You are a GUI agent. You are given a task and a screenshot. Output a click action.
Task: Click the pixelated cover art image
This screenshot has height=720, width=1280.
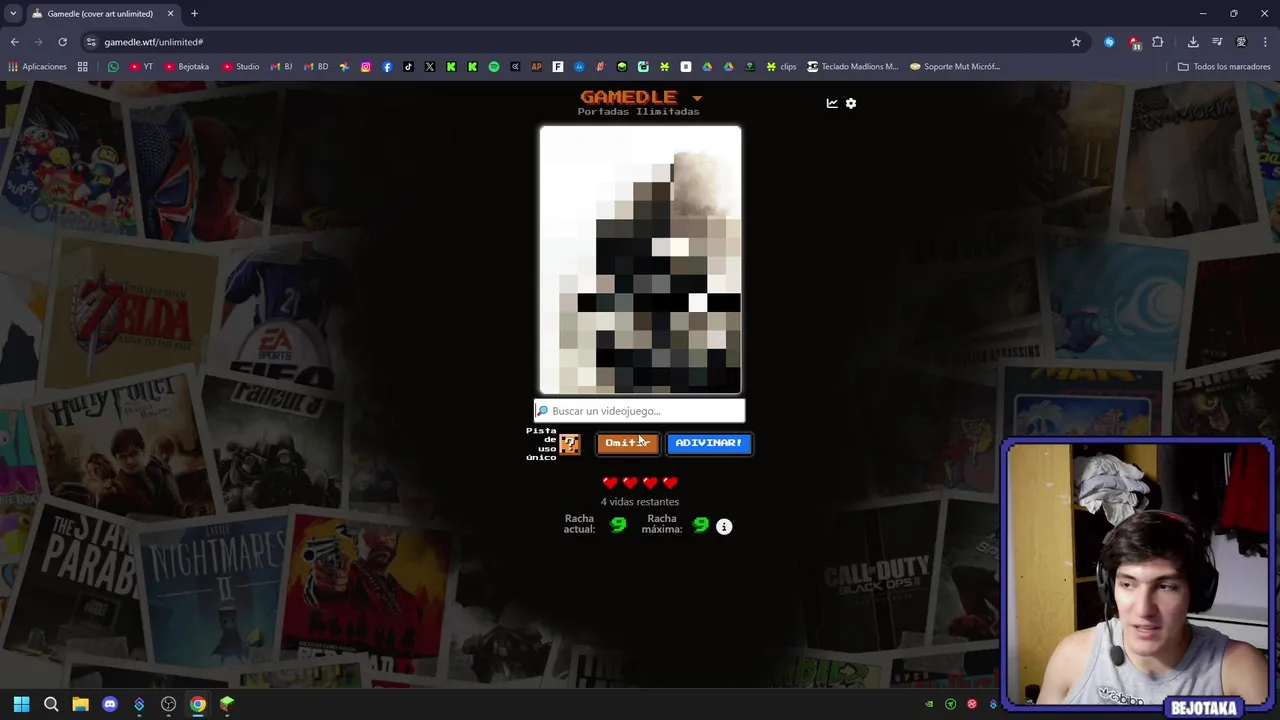pos(640,260)
